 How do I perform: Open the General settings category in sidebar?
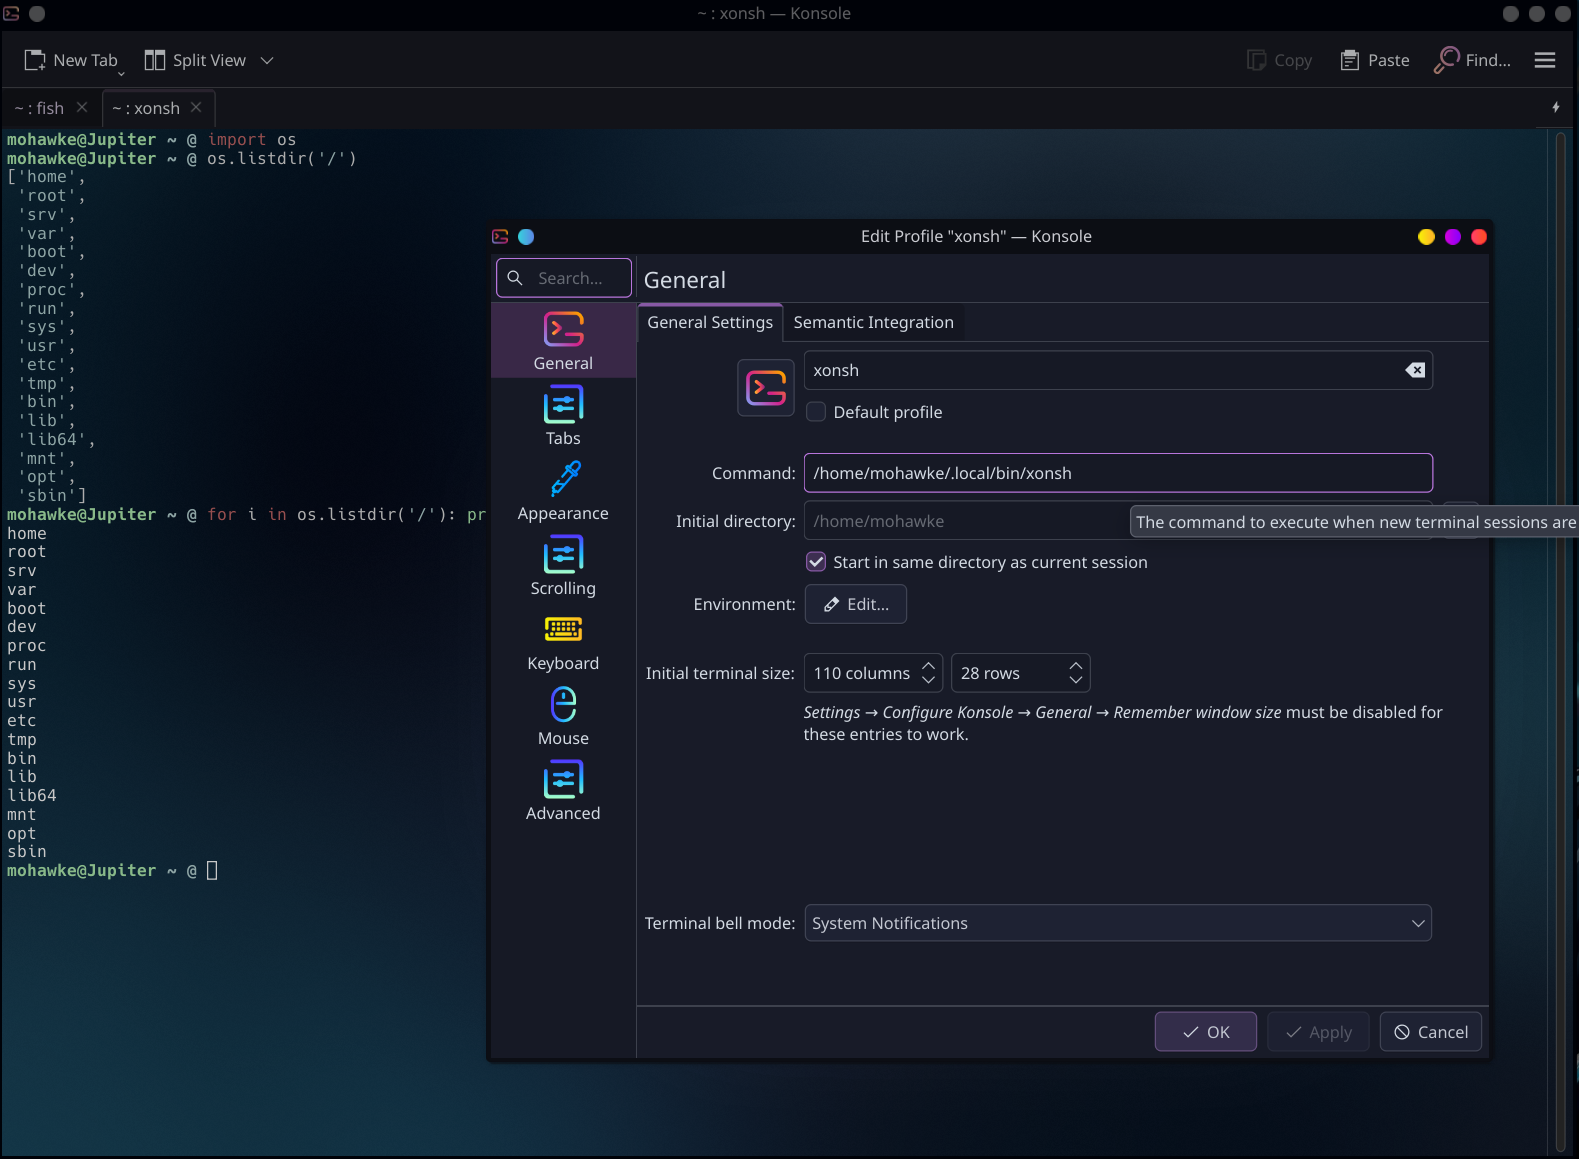tap(563, 341)
